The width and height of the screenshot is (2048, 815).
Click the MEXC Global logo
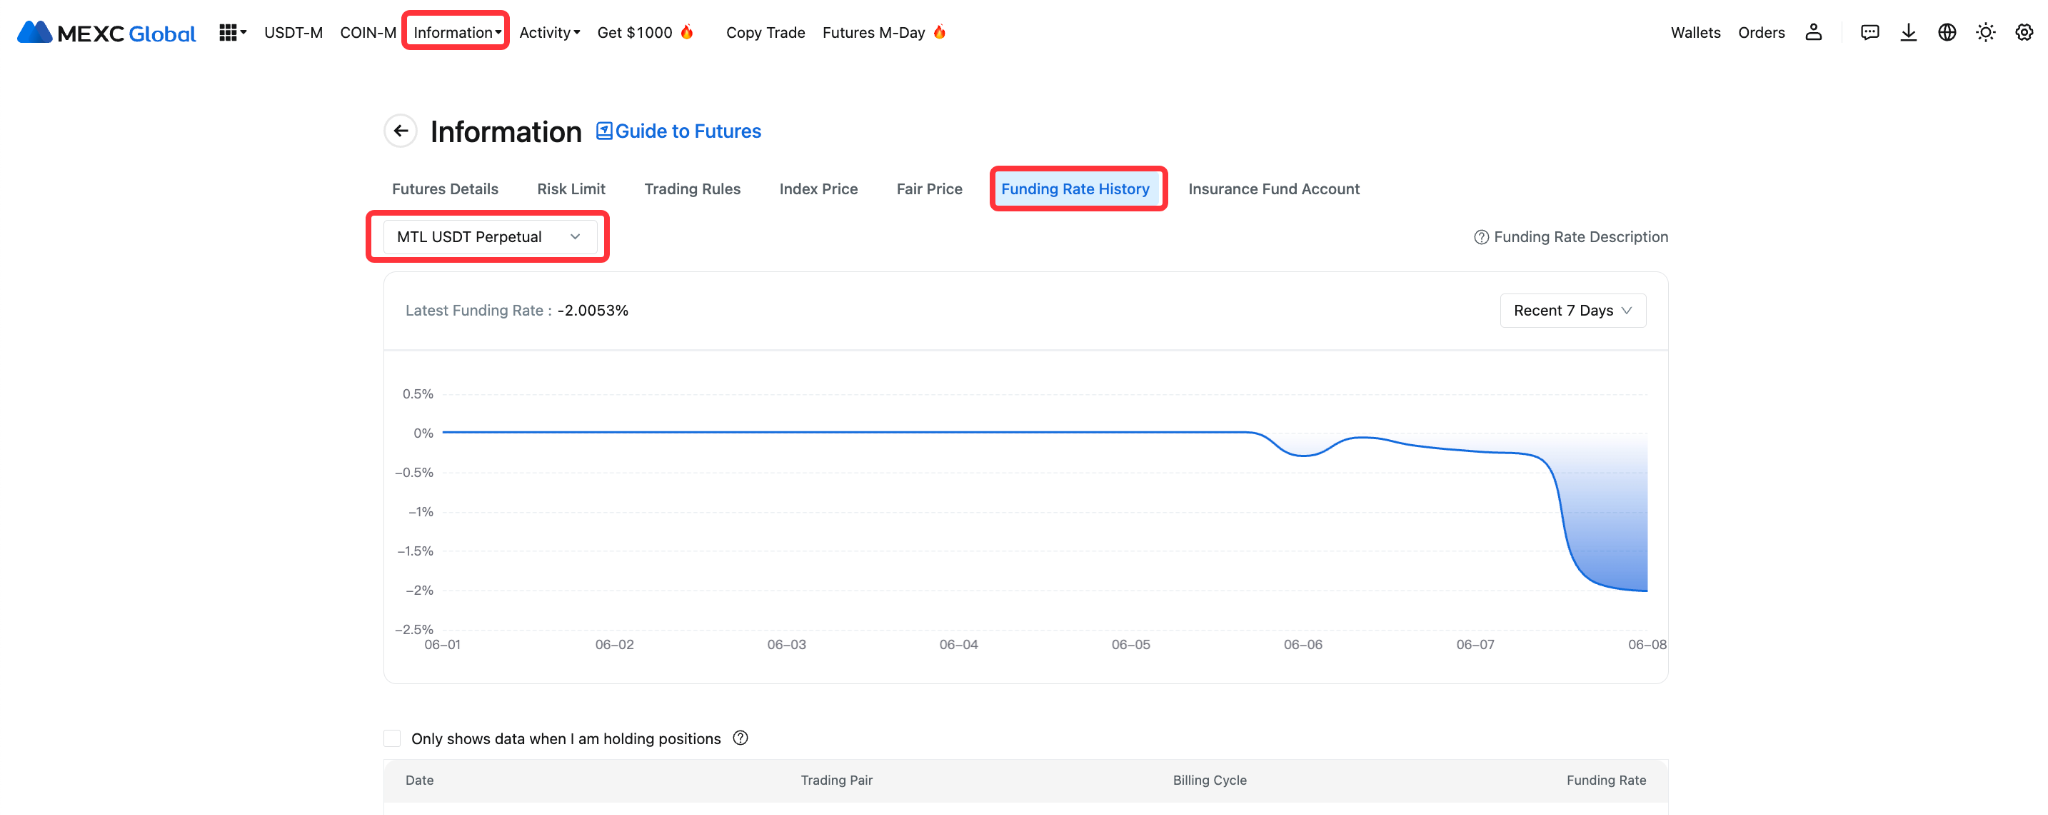click(107, 33)
